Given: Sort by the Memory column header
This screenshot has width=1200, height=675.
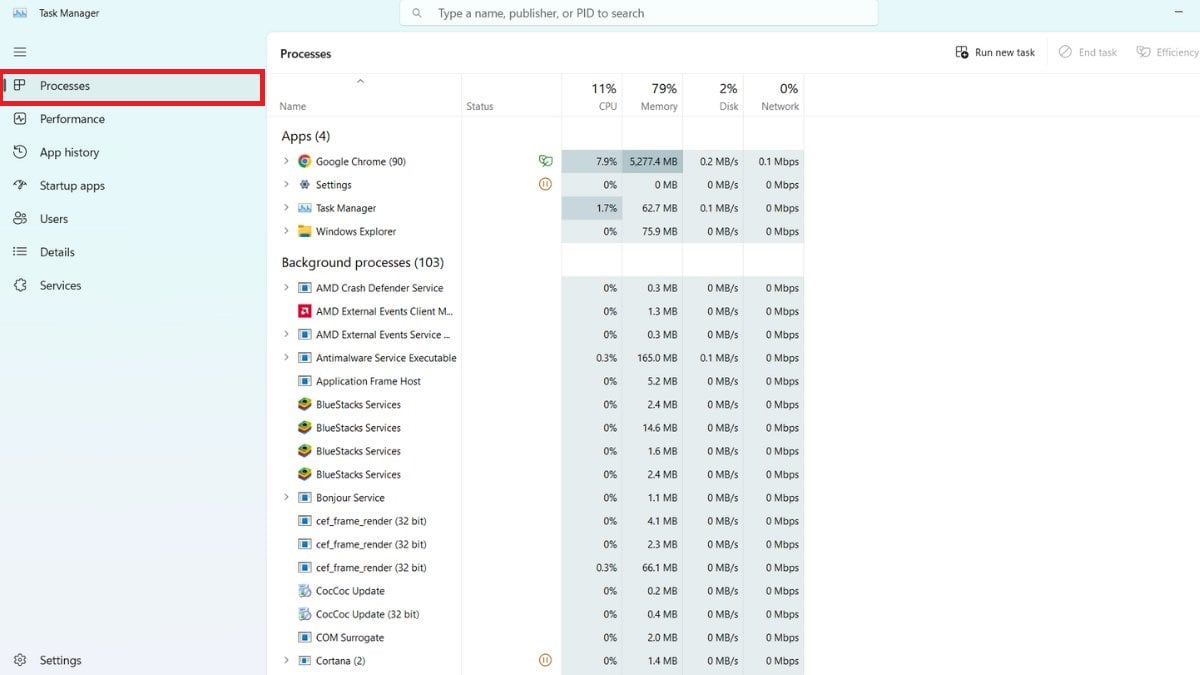Looking at the screenshot, I should pos(653,95).
